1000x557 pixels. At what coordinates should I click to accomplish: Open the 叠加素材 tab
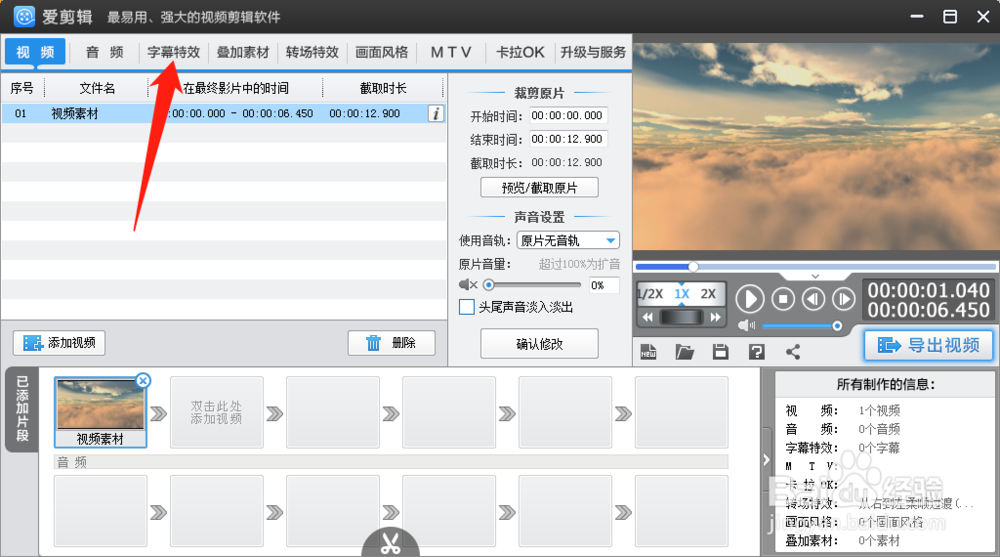click(x=243, y=52)
